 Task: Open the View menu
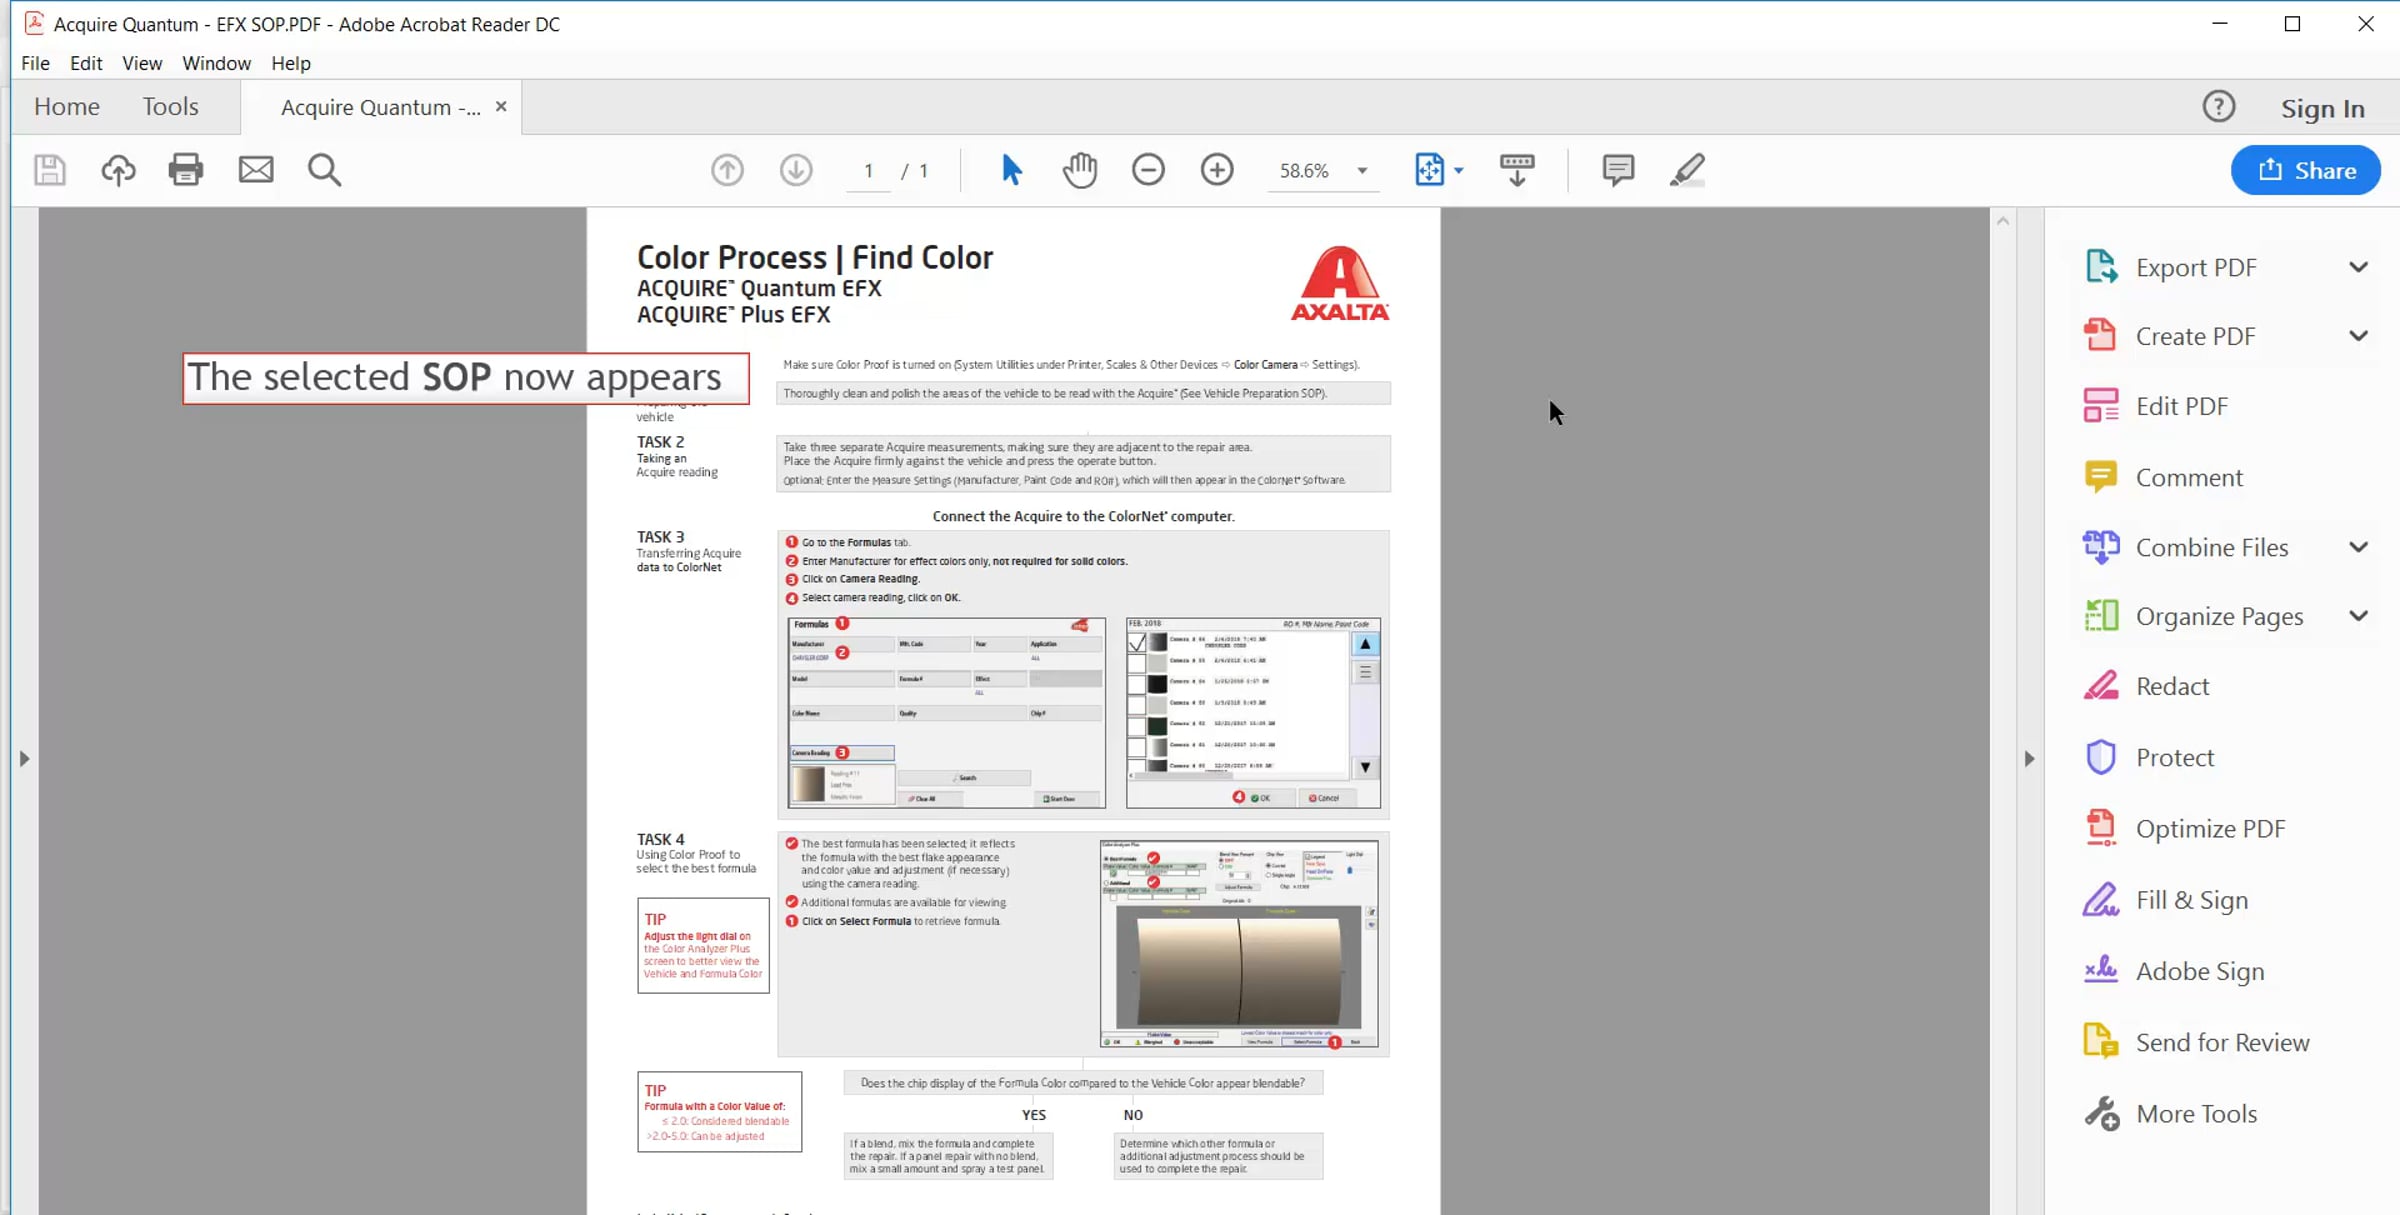(142, 63)
